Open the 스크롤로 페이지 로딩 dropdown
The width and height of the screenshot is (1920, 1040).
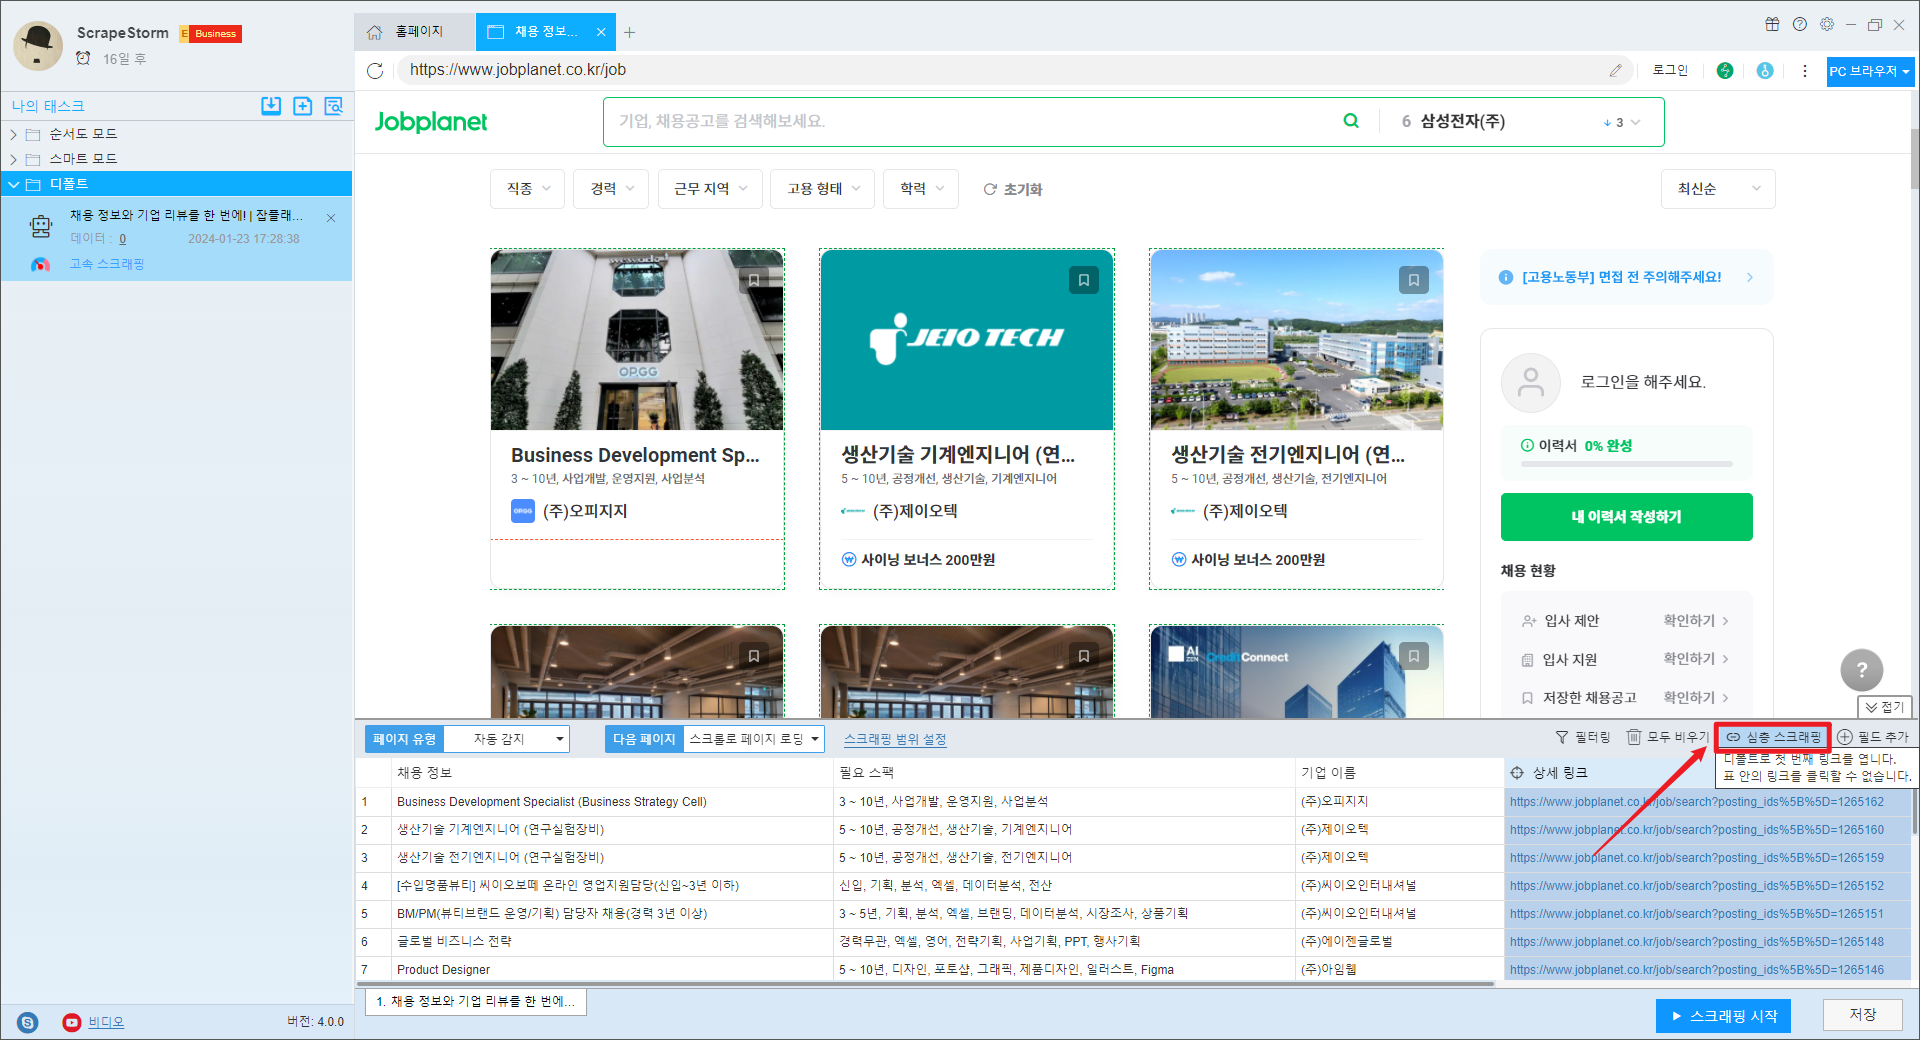(x=754, y=739)
